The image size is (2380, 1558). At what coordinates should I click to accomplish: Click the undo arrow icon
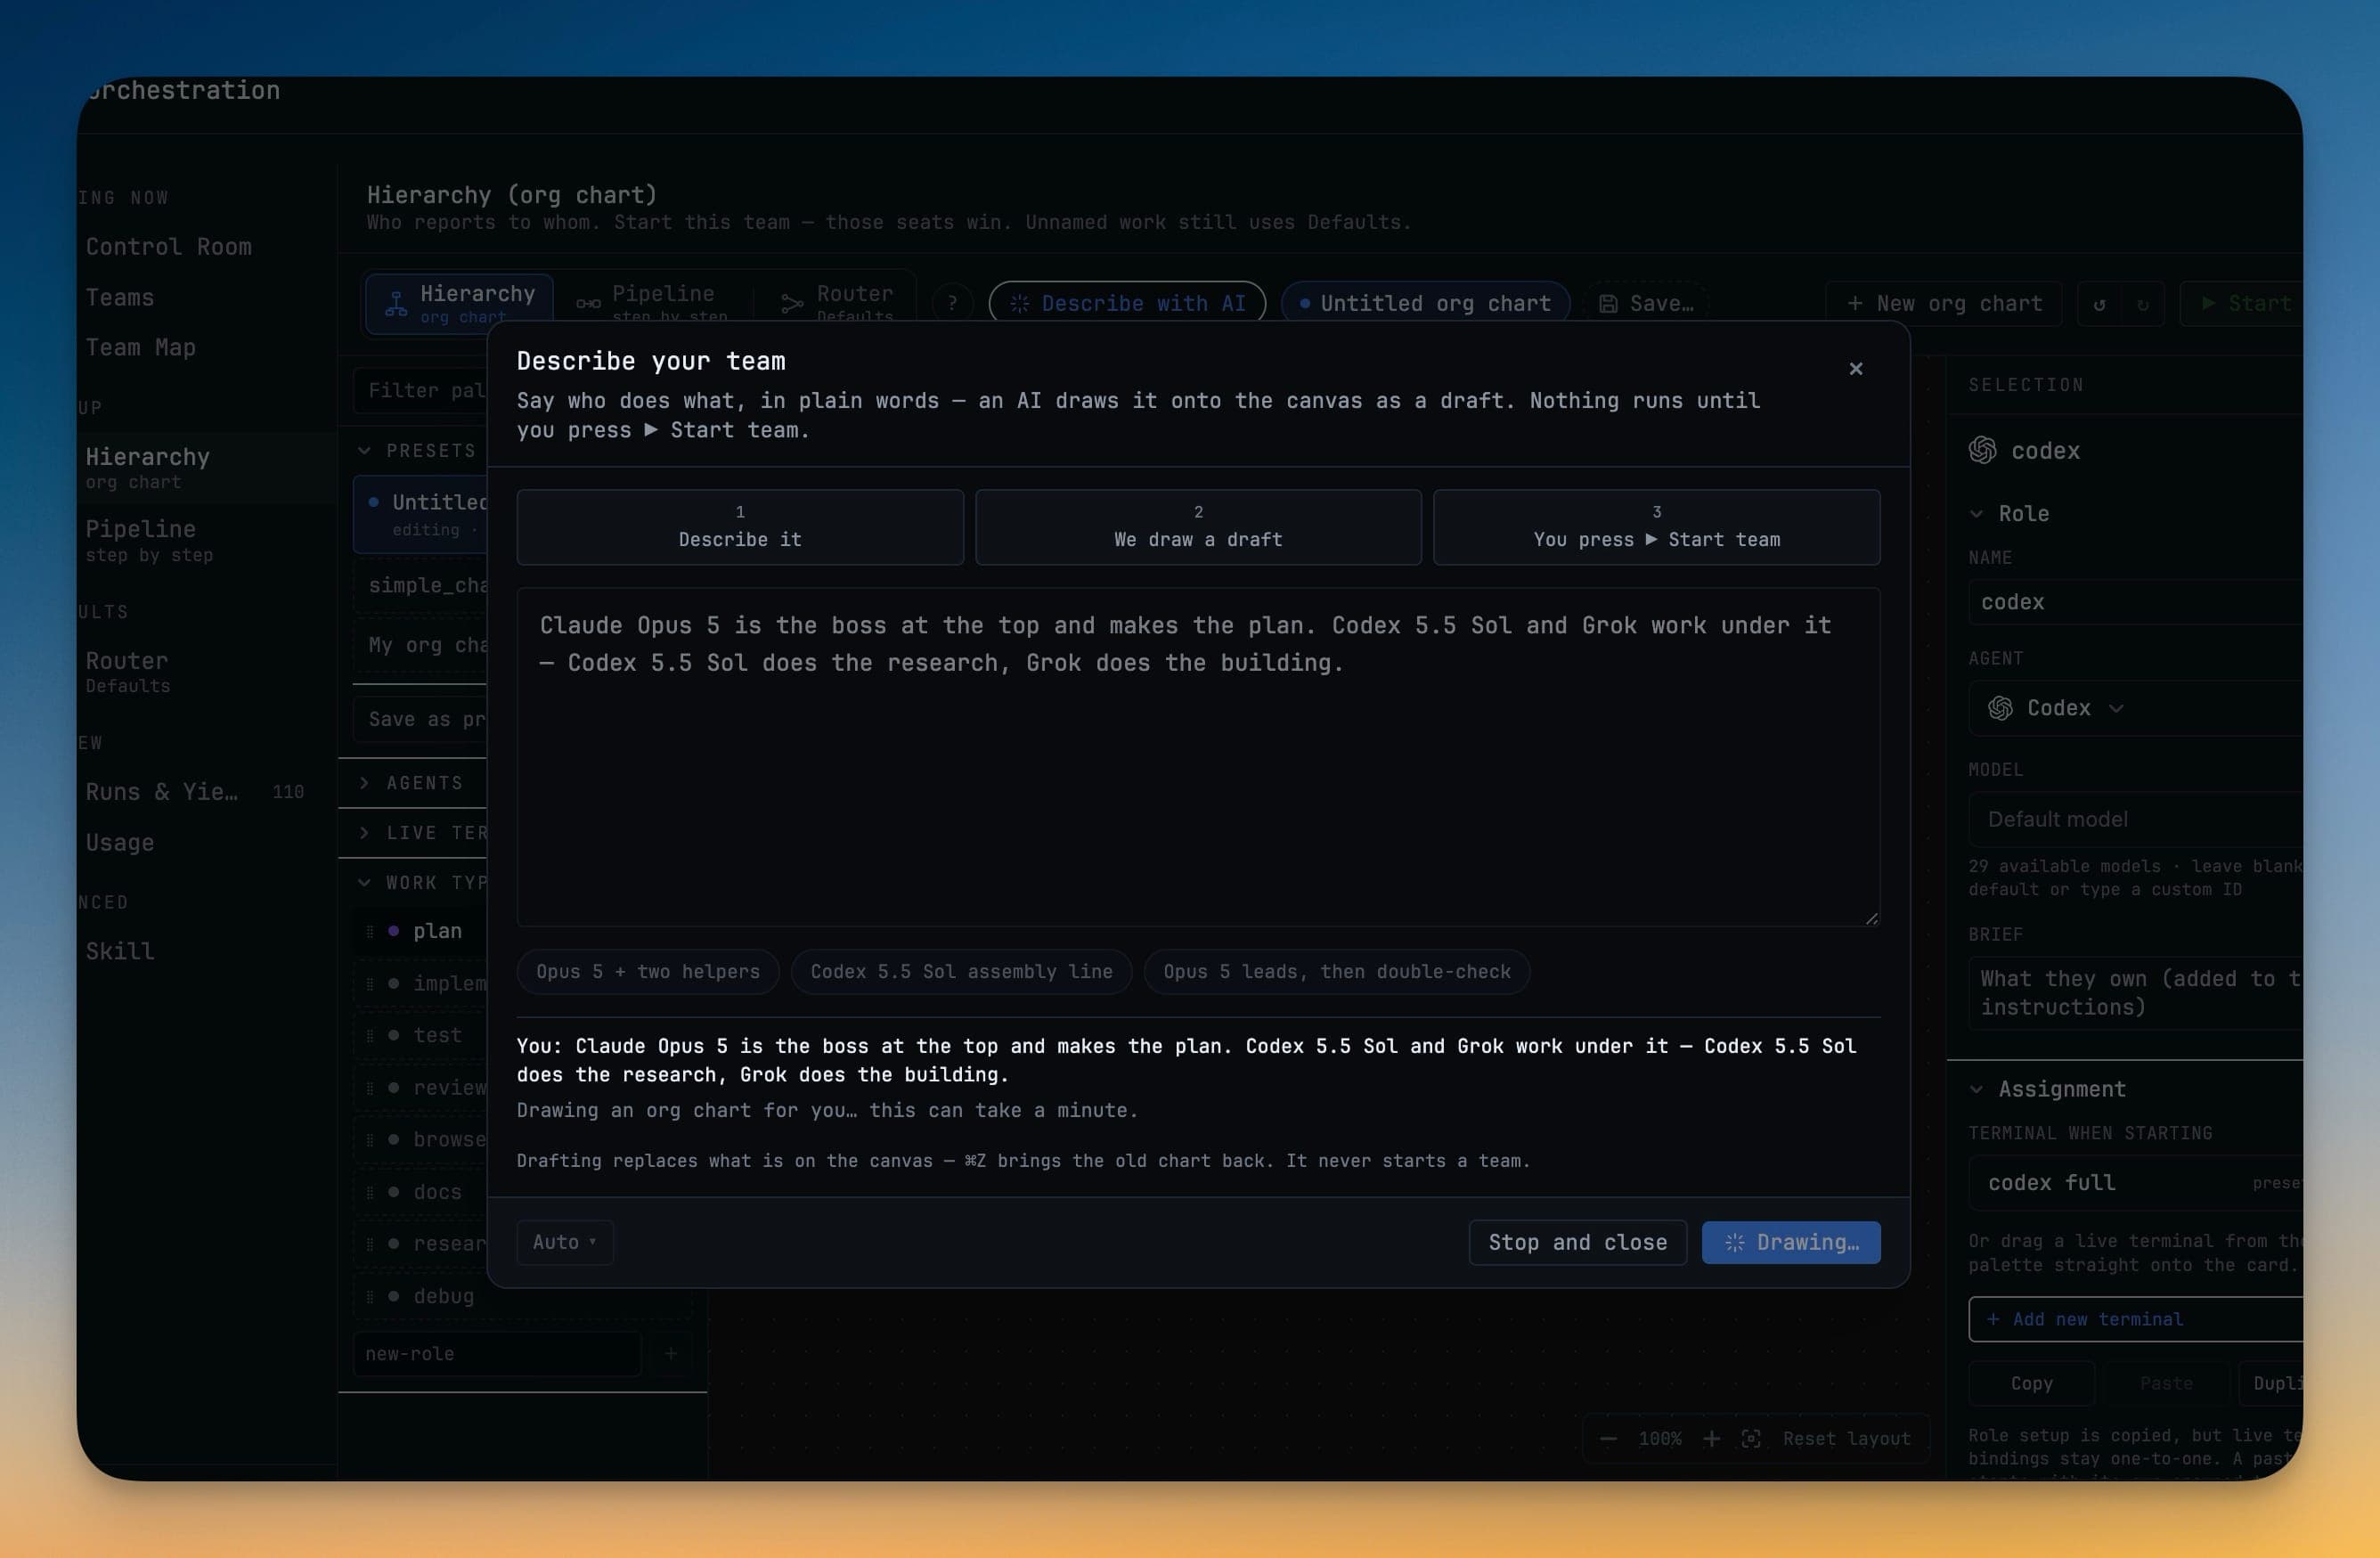click(2099, 304)
